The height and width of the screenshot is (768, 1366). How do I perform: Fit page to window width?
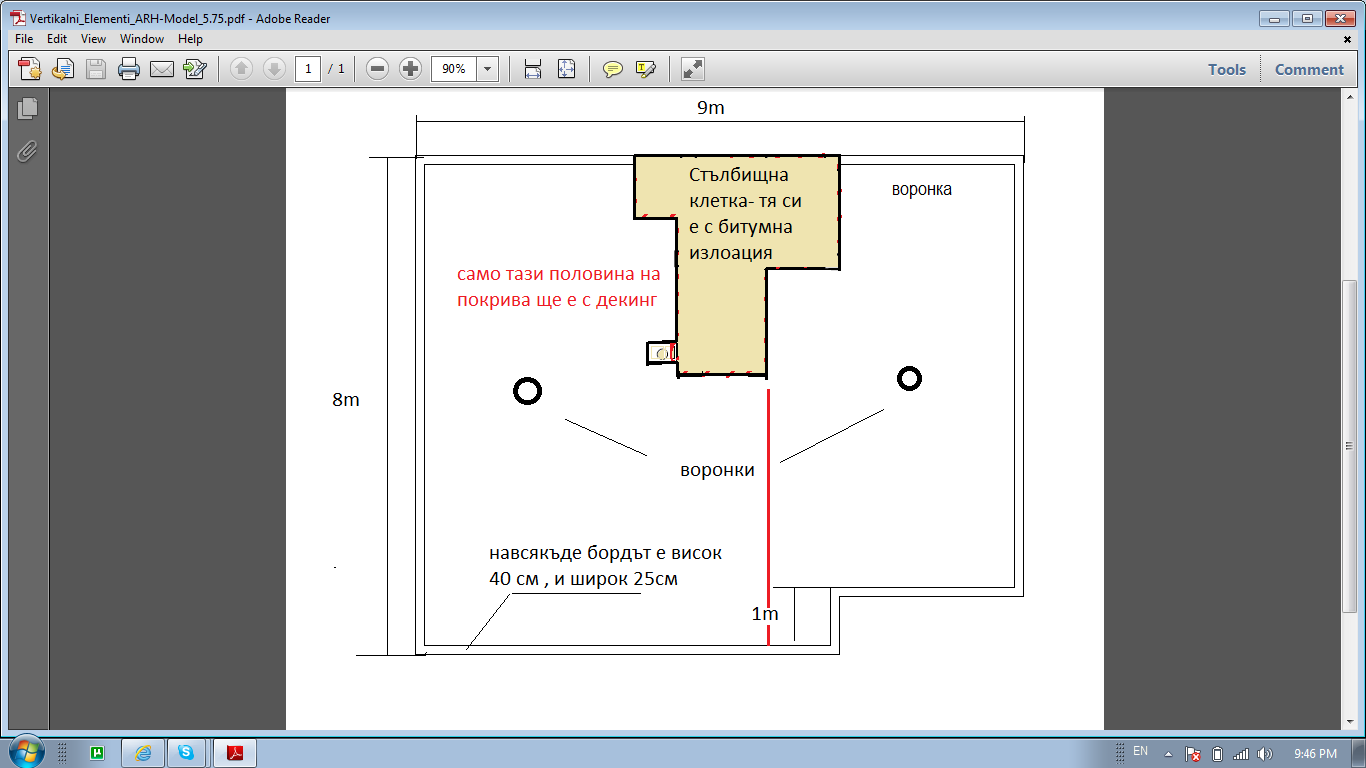tap(533, 69)
